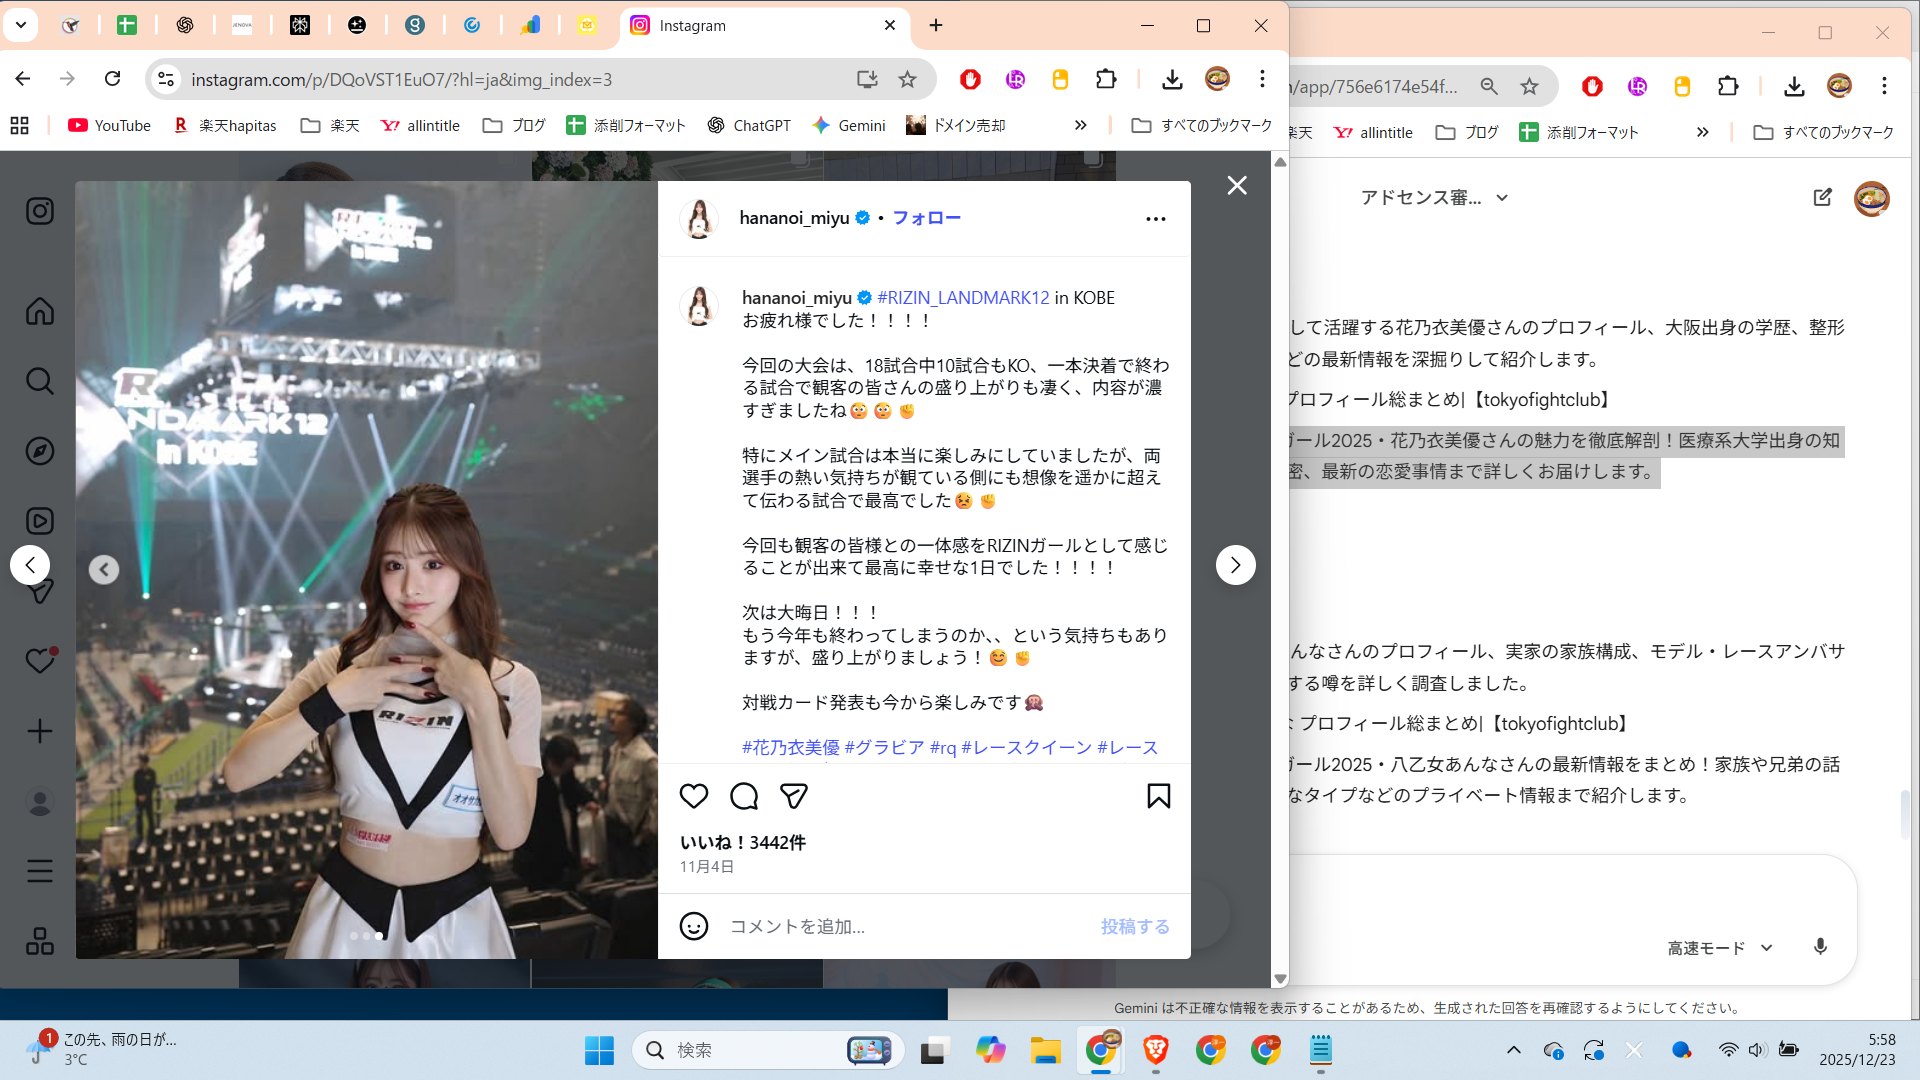Like the post with the heart button
Viewport: 1920px width, 1080px height.
coord(694,796)
